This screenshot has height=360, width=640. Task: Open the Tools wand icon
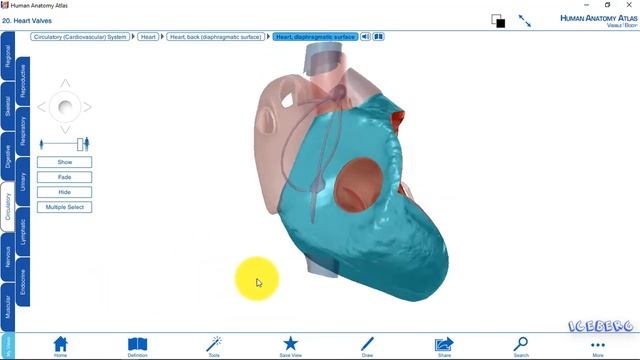click(x=214, y=344)
